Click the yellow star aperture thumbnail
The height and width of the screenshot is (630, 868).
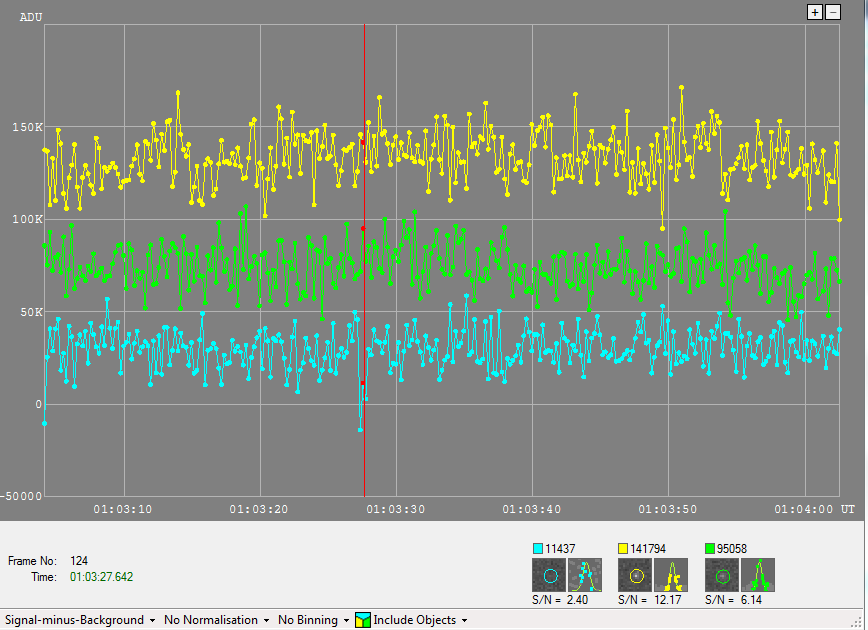pos(634,575)
